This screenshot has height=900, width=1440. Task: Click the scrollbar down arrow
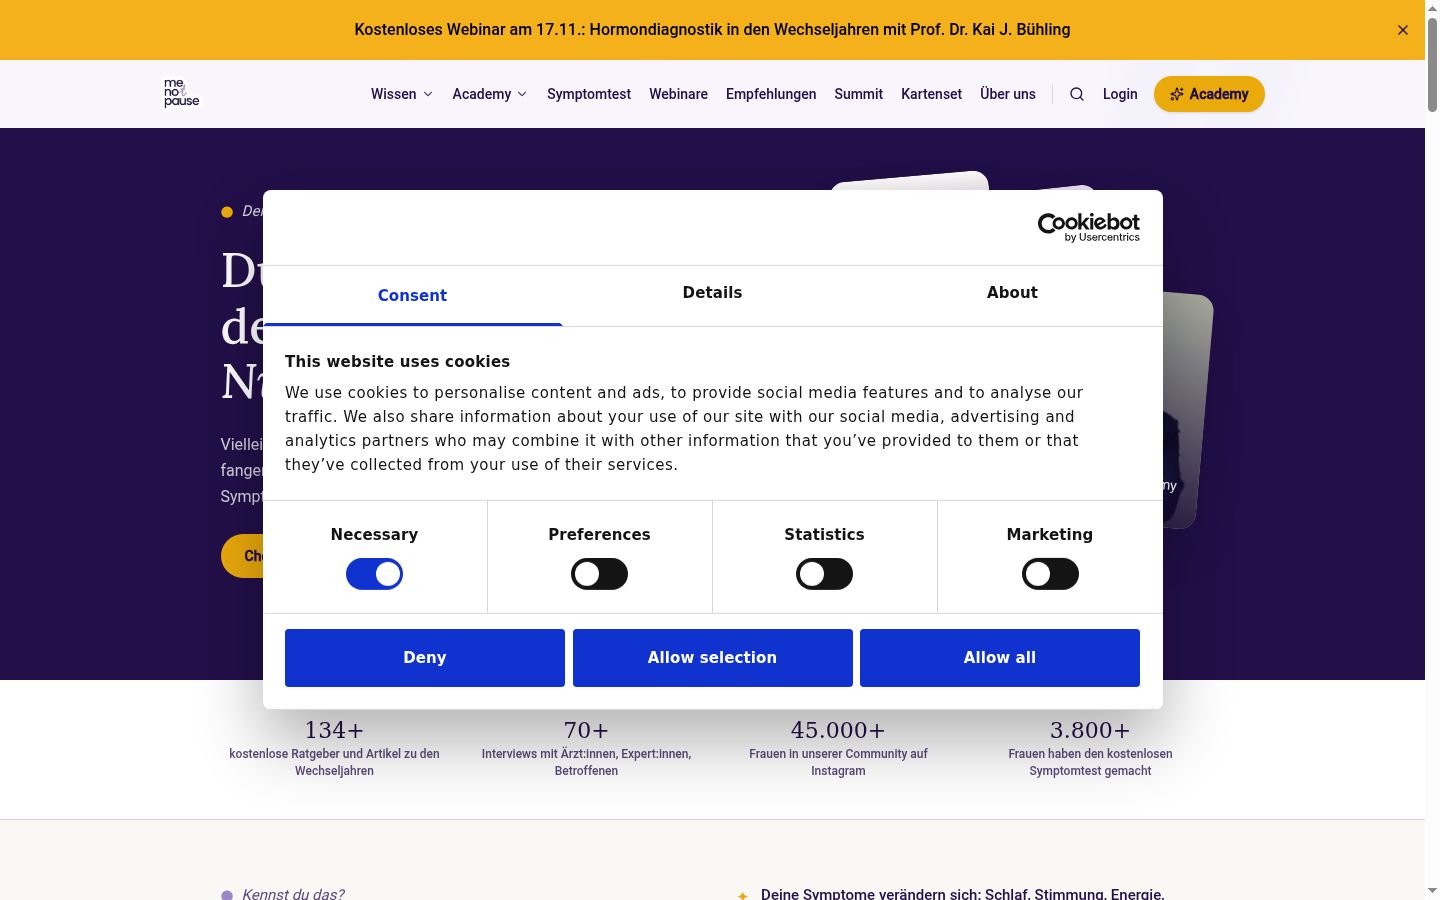tap(1432, 890)
